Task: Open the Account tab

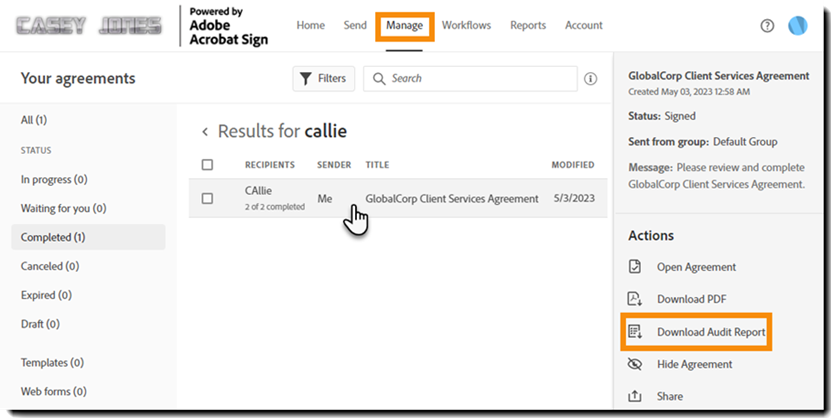Action: [x=584, y=25]
